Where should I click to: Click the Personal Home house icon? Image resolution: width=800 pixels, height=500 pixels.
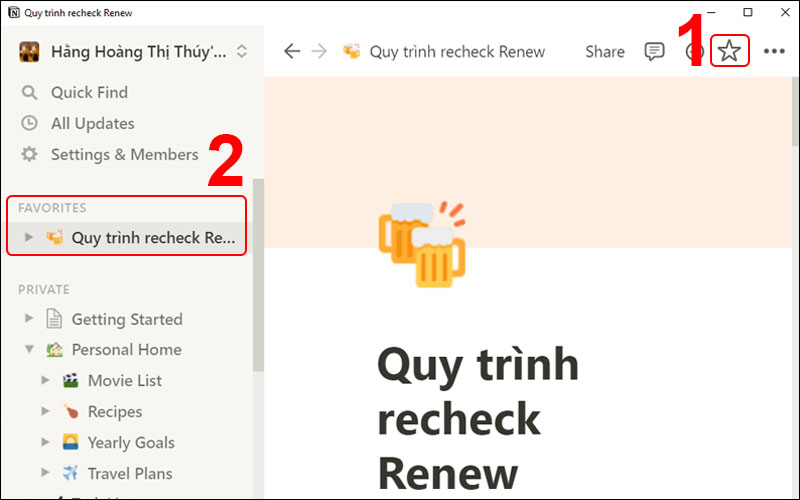pos(55,349)
